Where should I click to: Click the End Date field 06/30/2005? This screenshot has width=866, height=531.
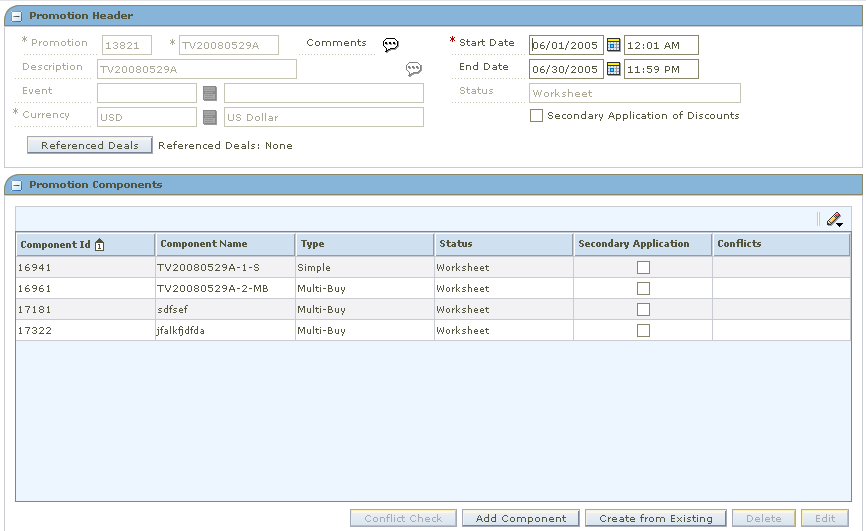[566, 69]
